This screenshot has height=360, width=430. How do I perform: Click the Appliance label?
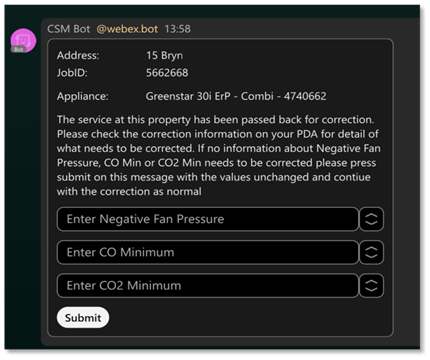[83, 96]
